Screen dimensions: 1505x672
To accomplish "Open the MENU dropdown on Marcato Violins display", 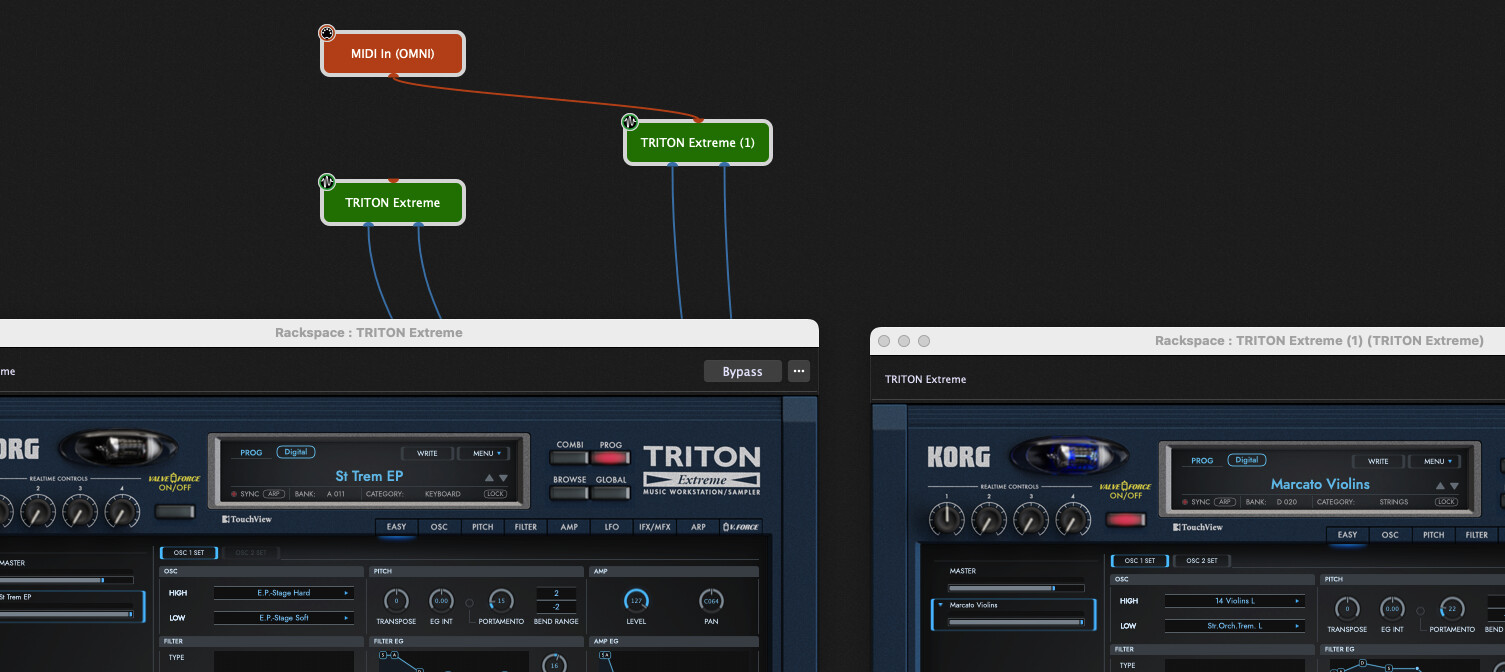I will [1434, 462].
